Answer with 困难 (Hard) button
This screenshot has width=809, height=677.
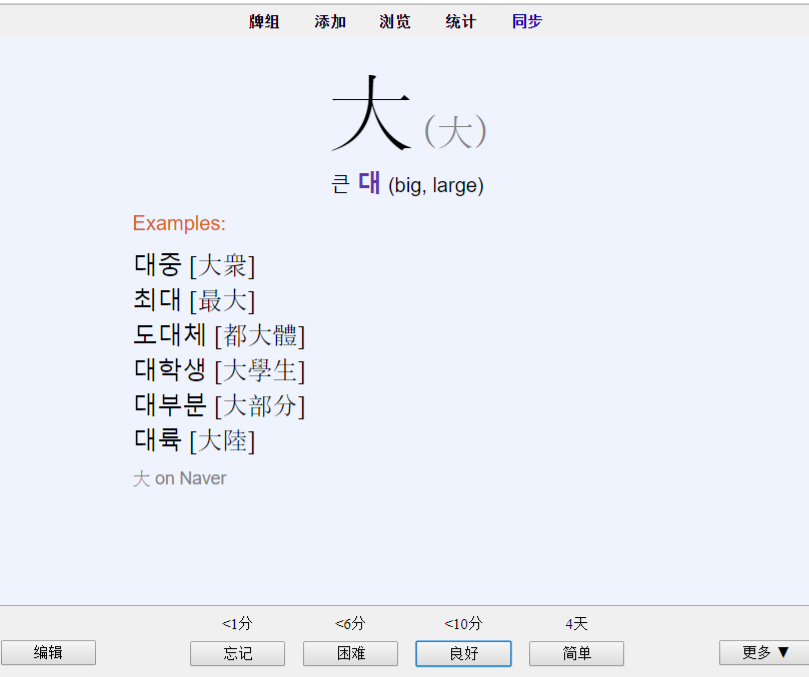(350, 653)
